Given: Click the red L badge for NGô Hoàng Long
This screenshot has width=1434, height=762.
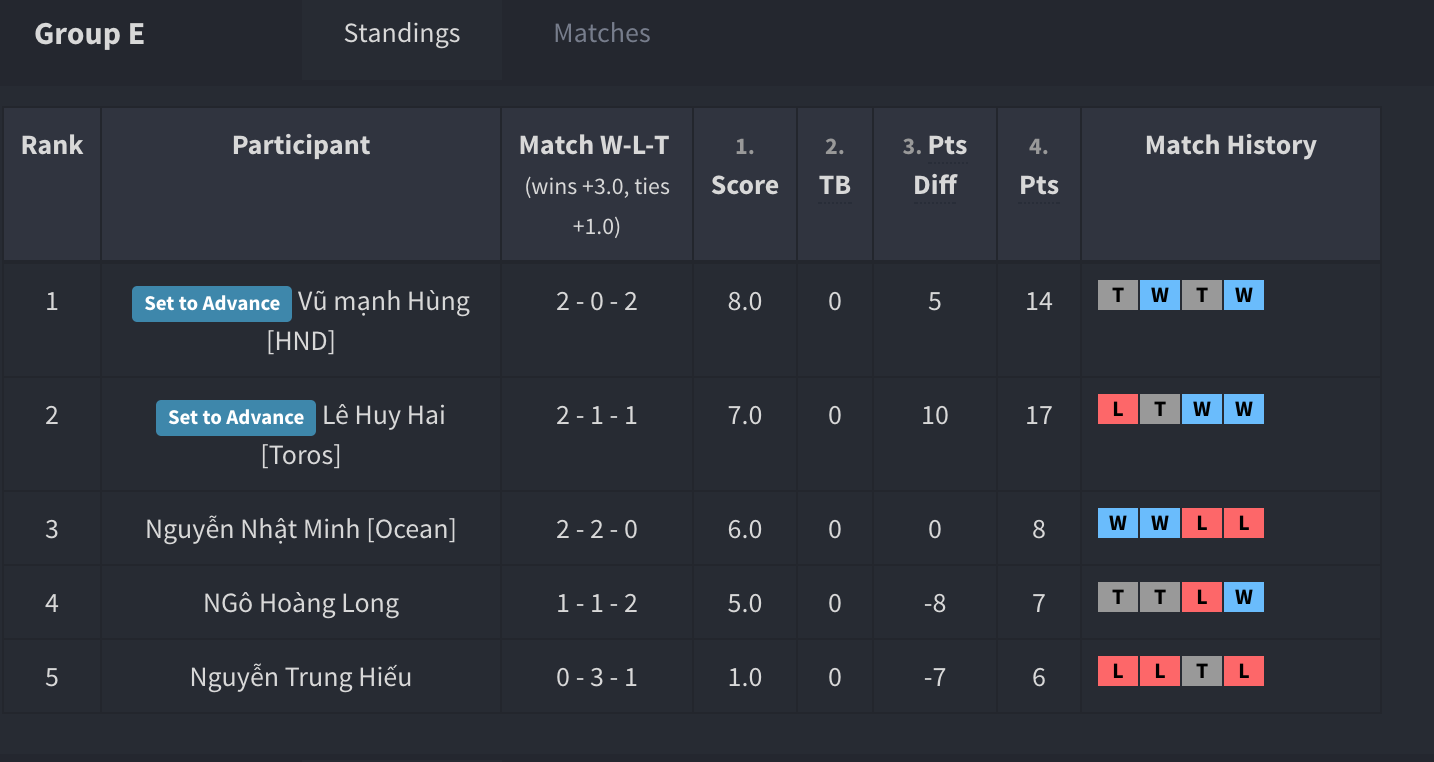Looking at the screenshot, I should 1202,597.
